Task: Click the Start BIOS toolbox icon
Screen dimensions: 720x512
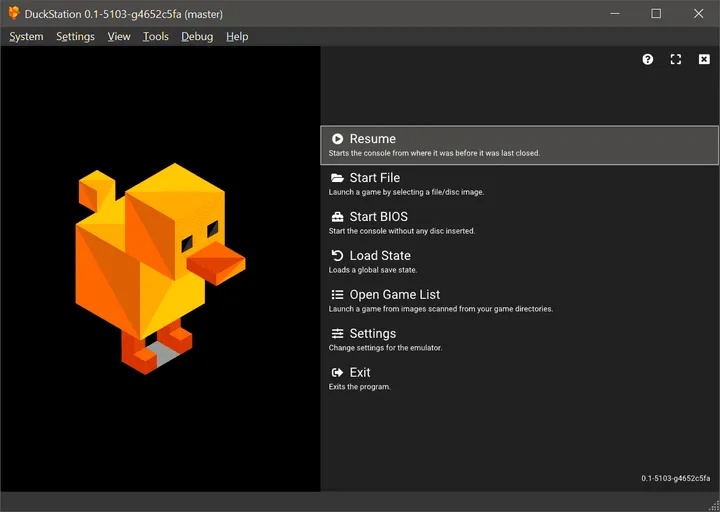Action: point(338,217)
